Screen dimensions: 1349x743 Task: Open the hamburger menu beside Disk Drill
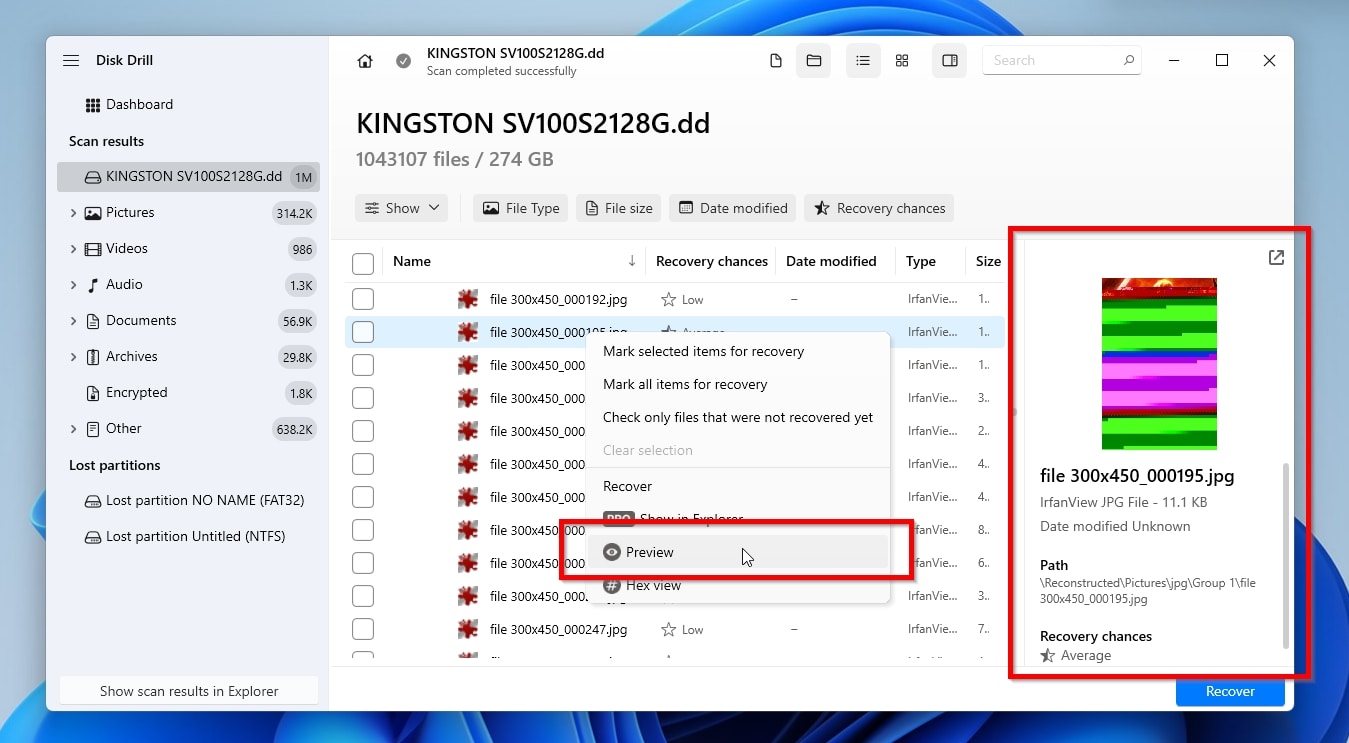coord(71,60)
